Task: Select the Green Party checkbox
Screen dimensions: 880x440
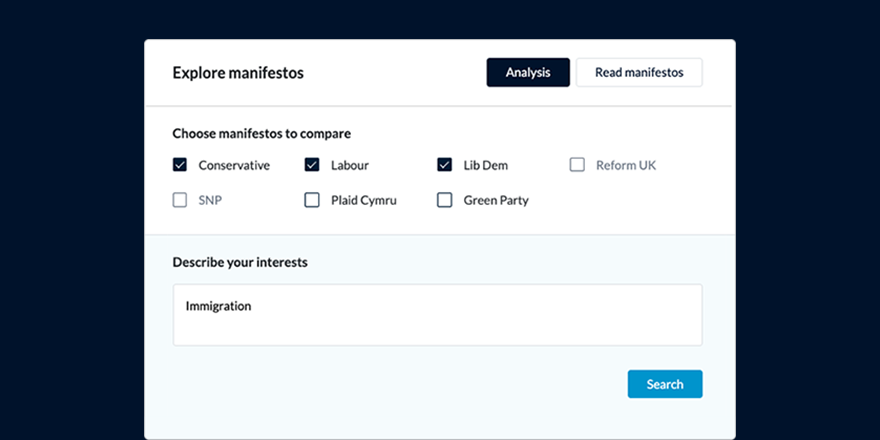Action: (445, 200)
